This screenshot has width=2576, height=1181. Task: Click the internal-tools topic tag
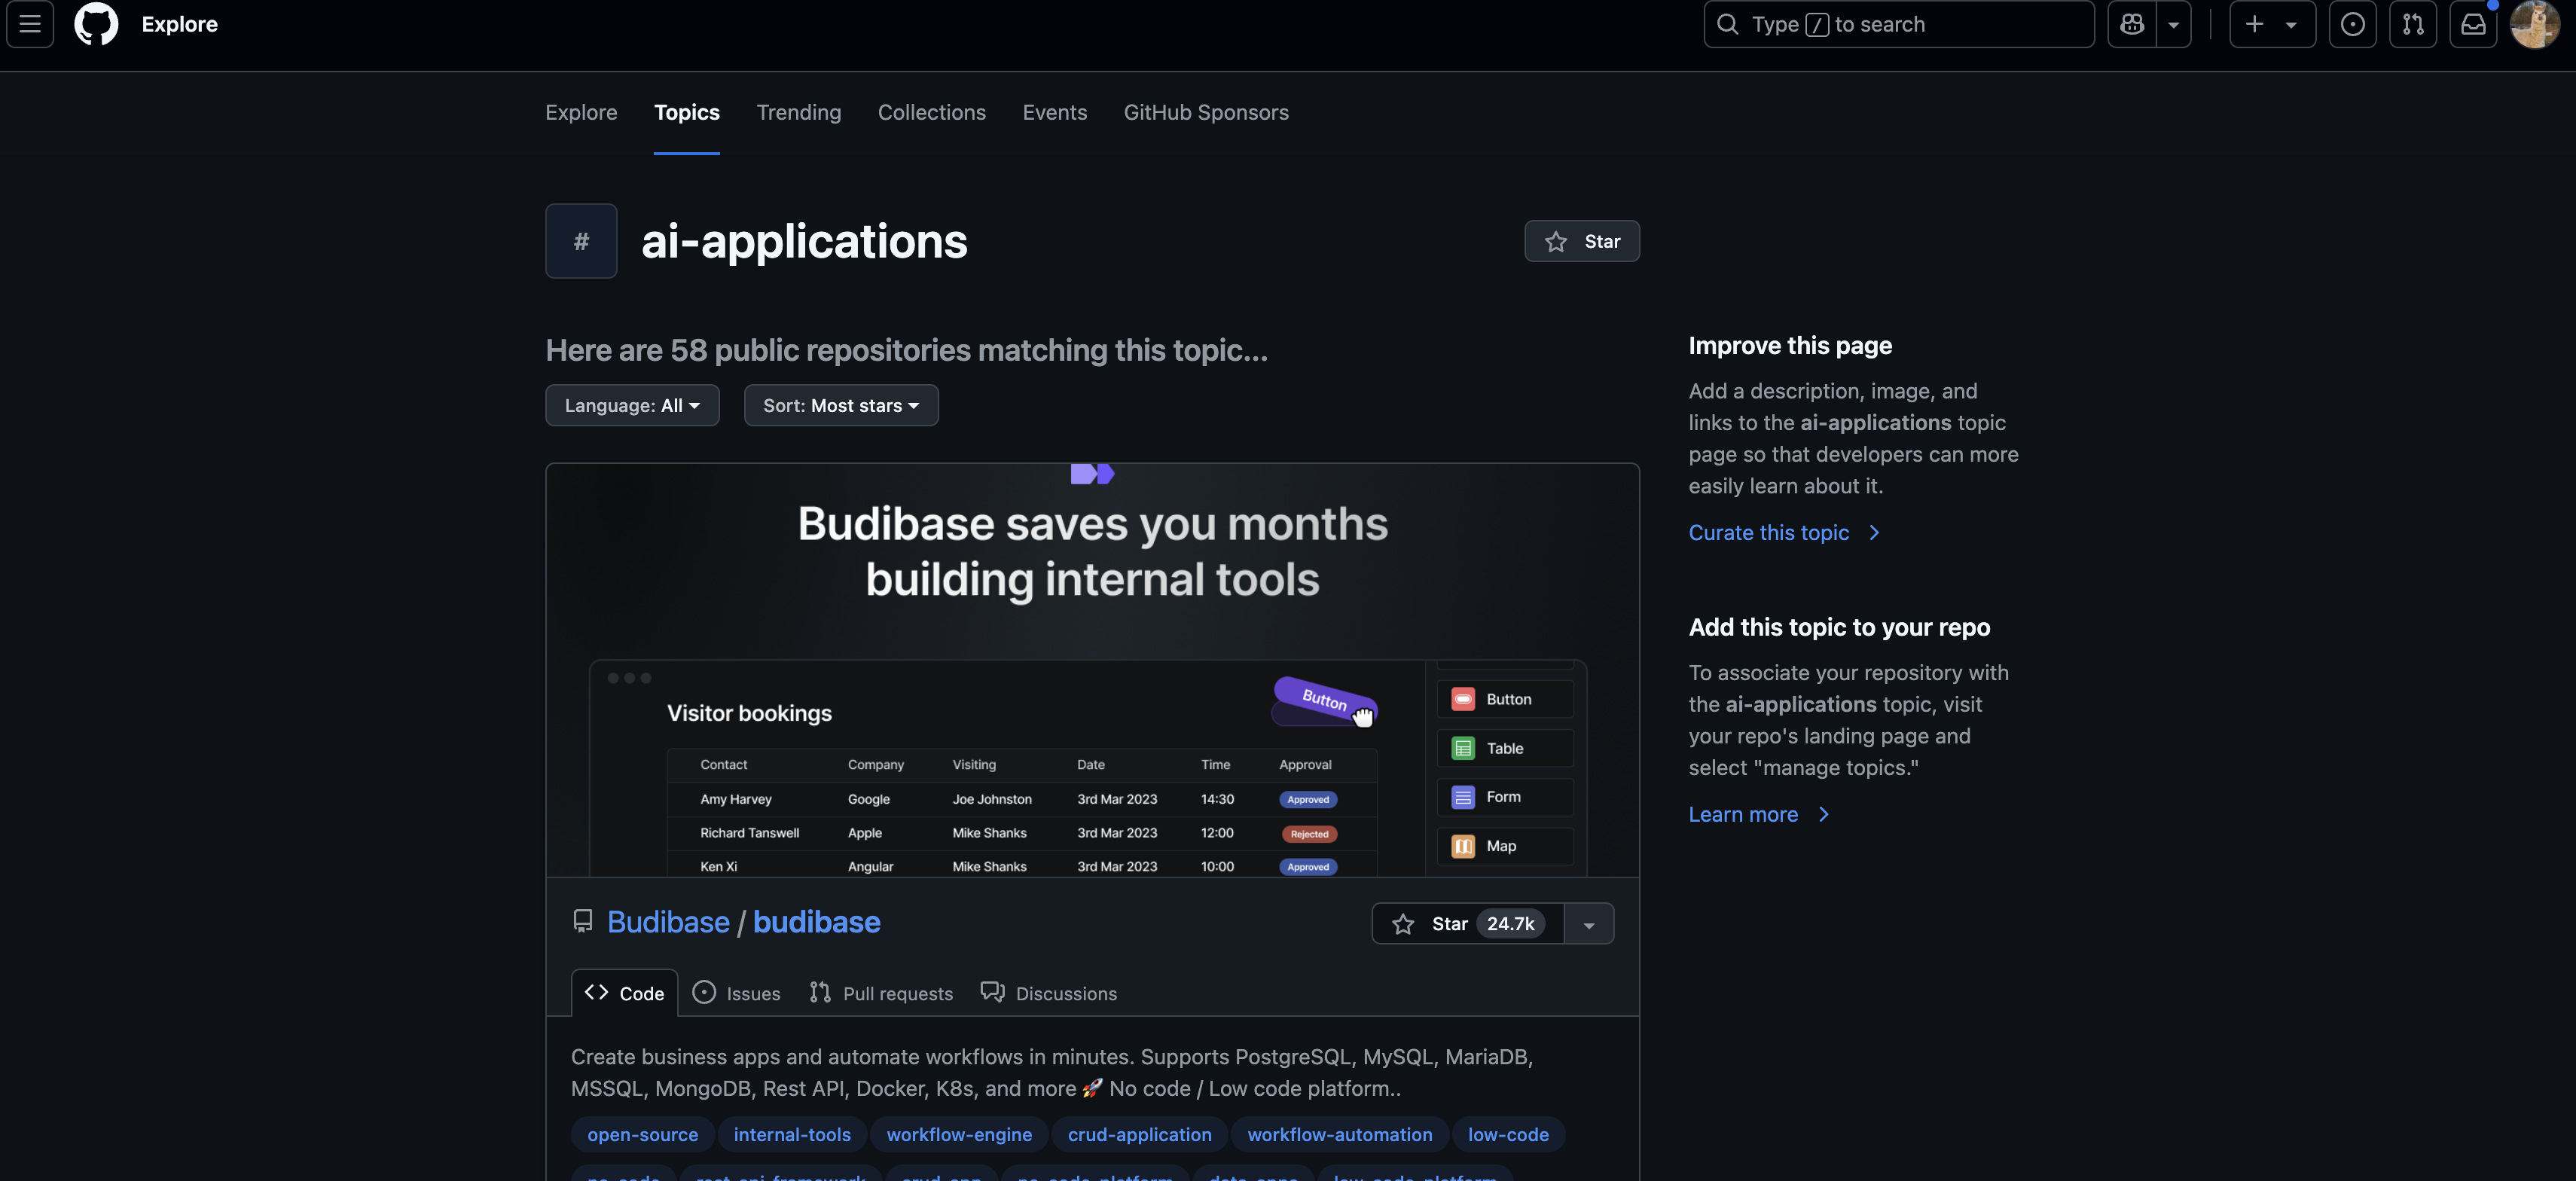[x=792, y=1135]
